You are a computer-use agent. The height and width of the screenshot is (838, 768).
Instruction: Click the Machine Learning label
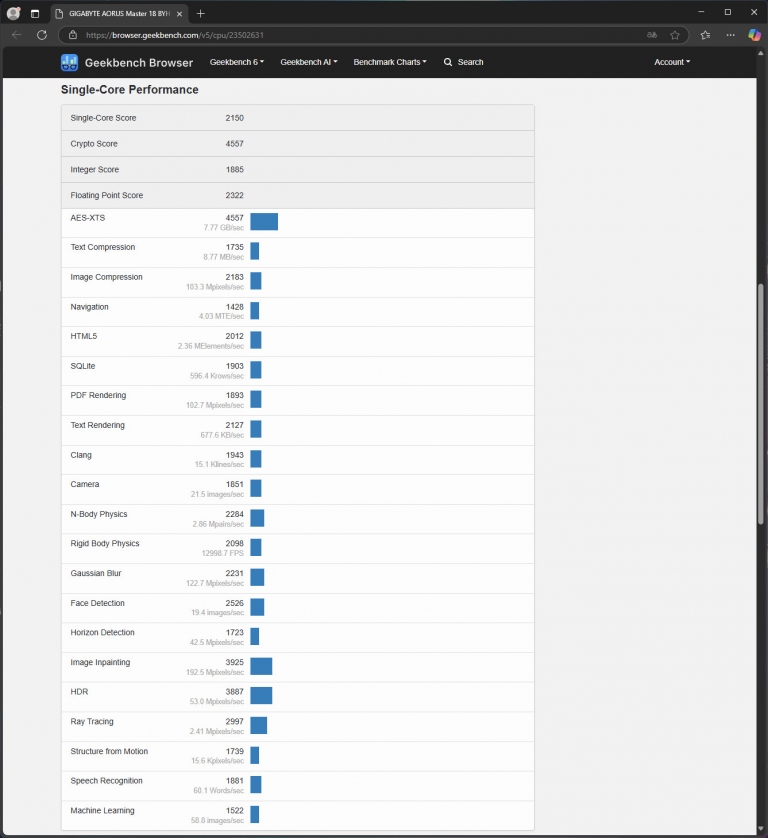pyautogui.click(x=102, y=811)
